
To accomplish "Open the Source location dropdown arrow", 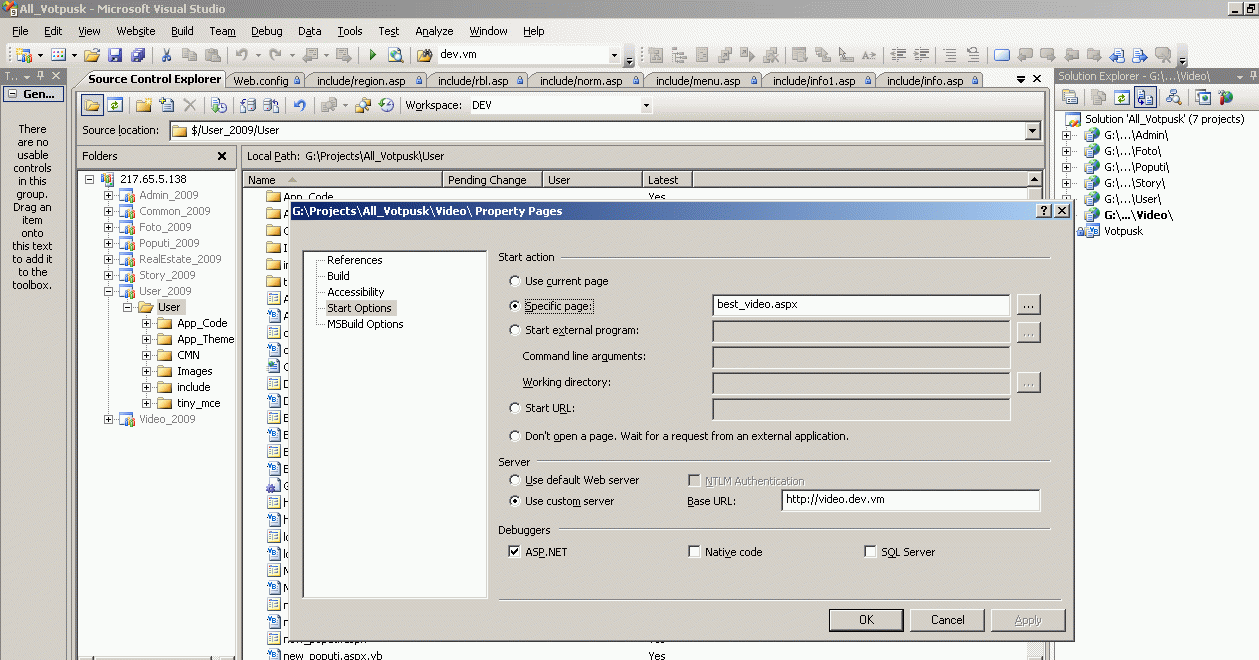I will pos(1033,131).
